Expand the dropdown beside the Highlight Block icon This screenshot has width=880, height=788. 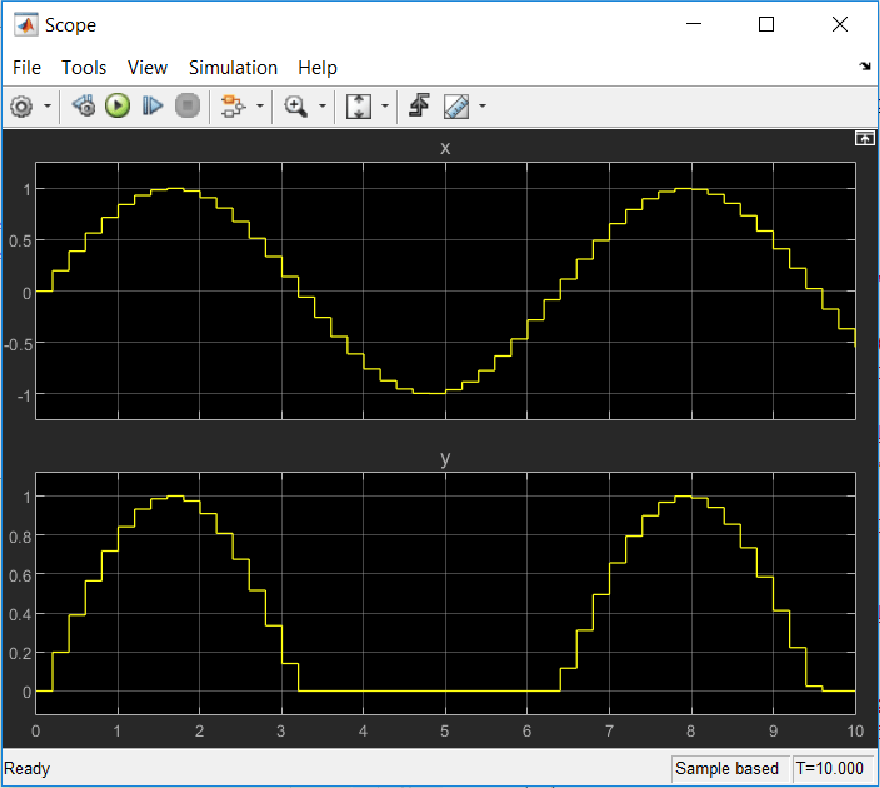(x=259, y=106)
